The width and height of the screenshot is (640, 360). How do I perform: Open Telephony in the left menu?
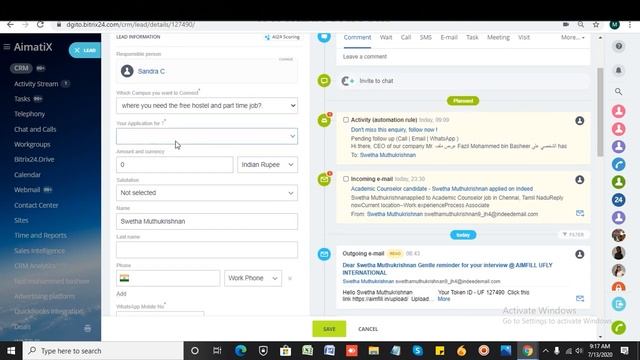pyautogui.click(x=29, y=114)
